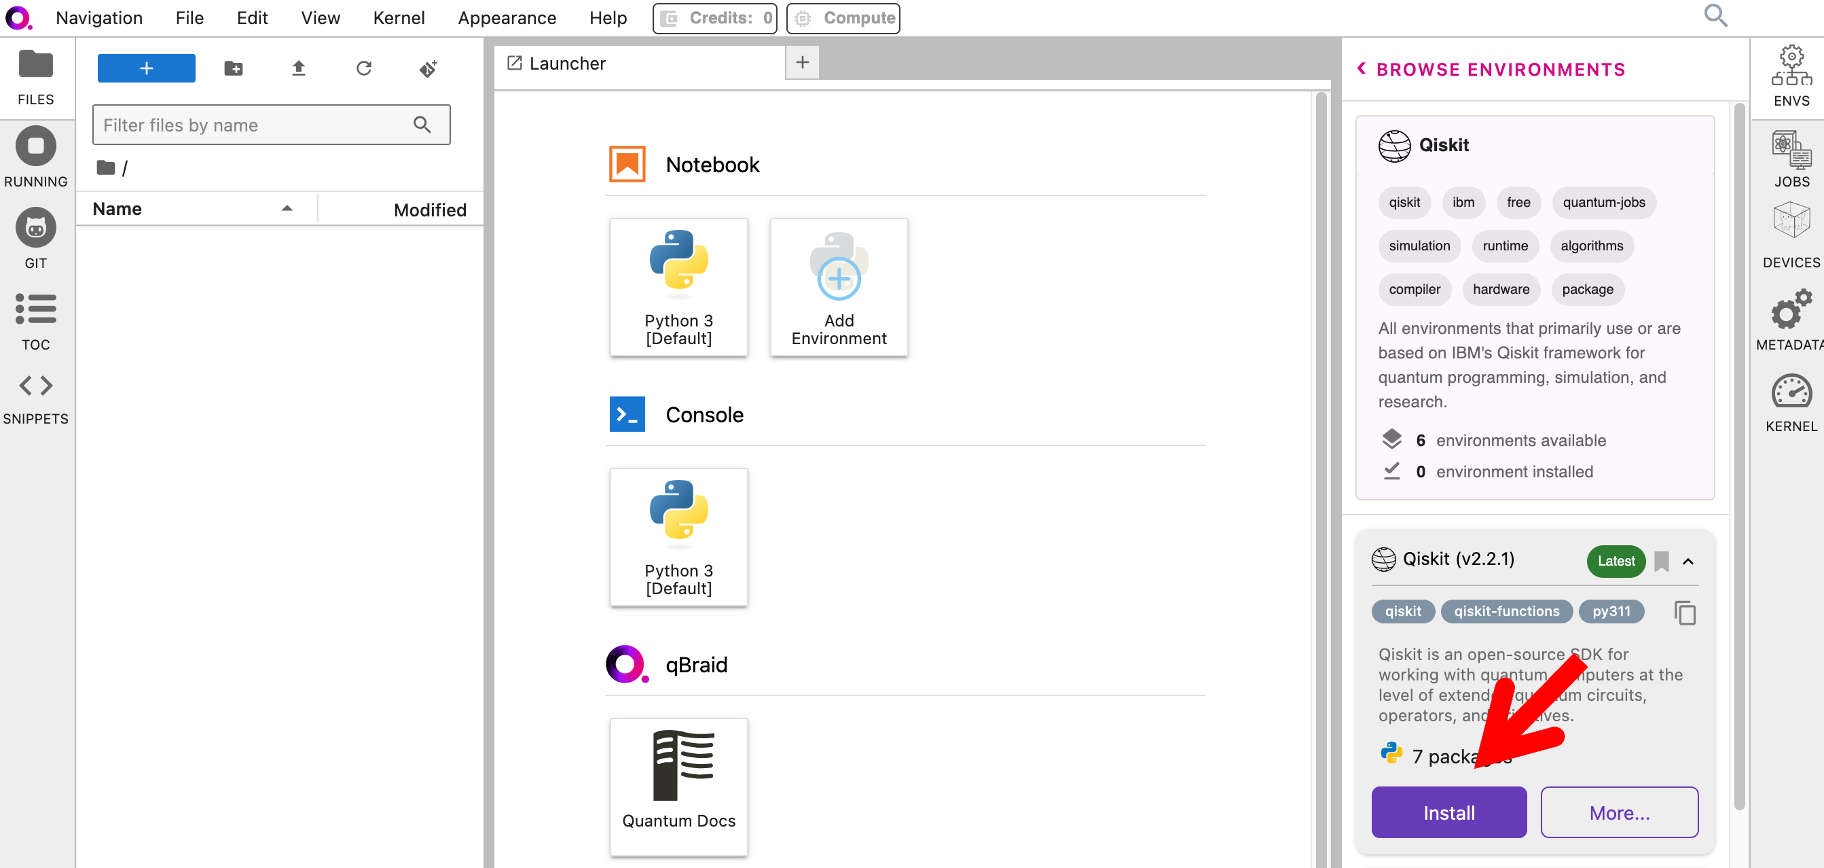Image resolution: width=1824 pixels, height=868 pixels.
Task: Click the Git clone repository icon
Action: (x=428, y=68)
